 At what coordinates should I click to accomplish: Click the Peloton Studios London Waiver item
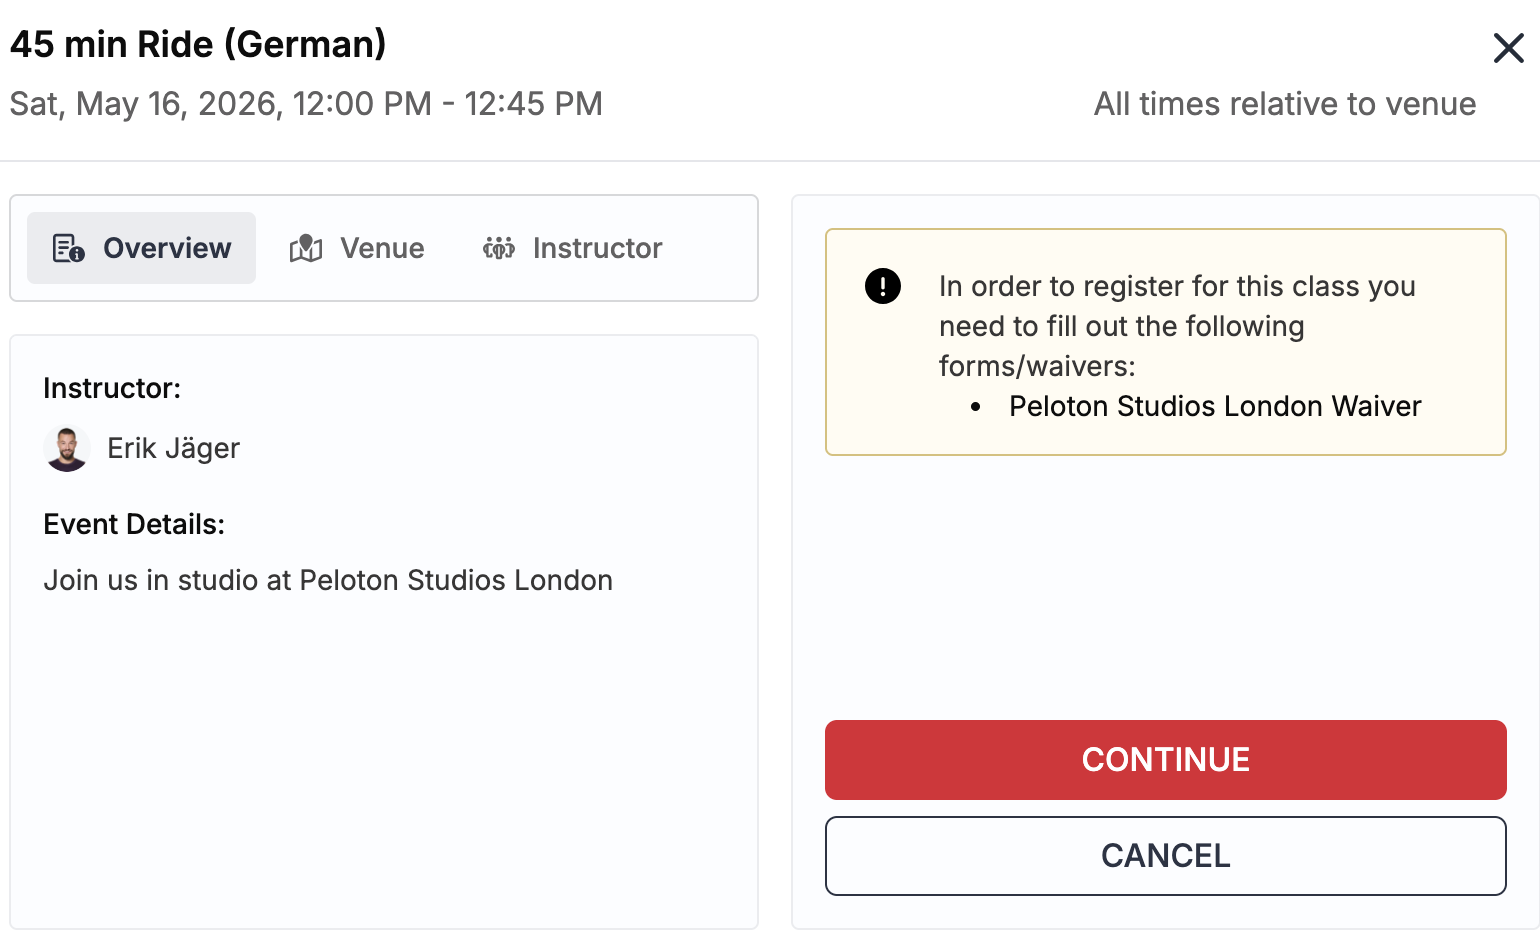[1214, 406]
